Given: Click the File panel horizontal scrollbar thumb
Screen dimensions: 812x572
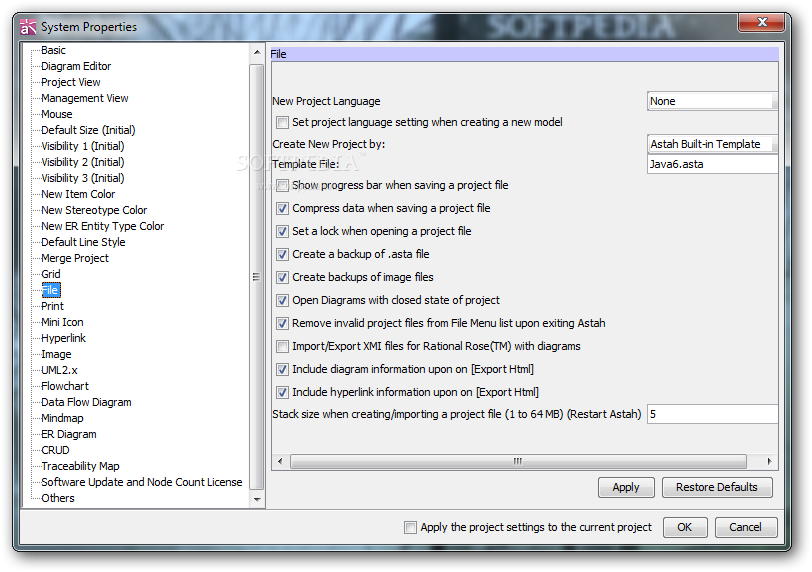Looking at the screenshot, I should [518, 461].
